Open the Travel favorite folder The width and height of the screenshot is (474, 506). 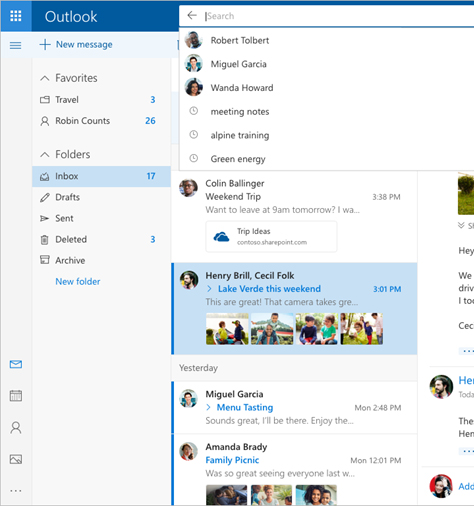pyautogui.click(x=101, y=100)
